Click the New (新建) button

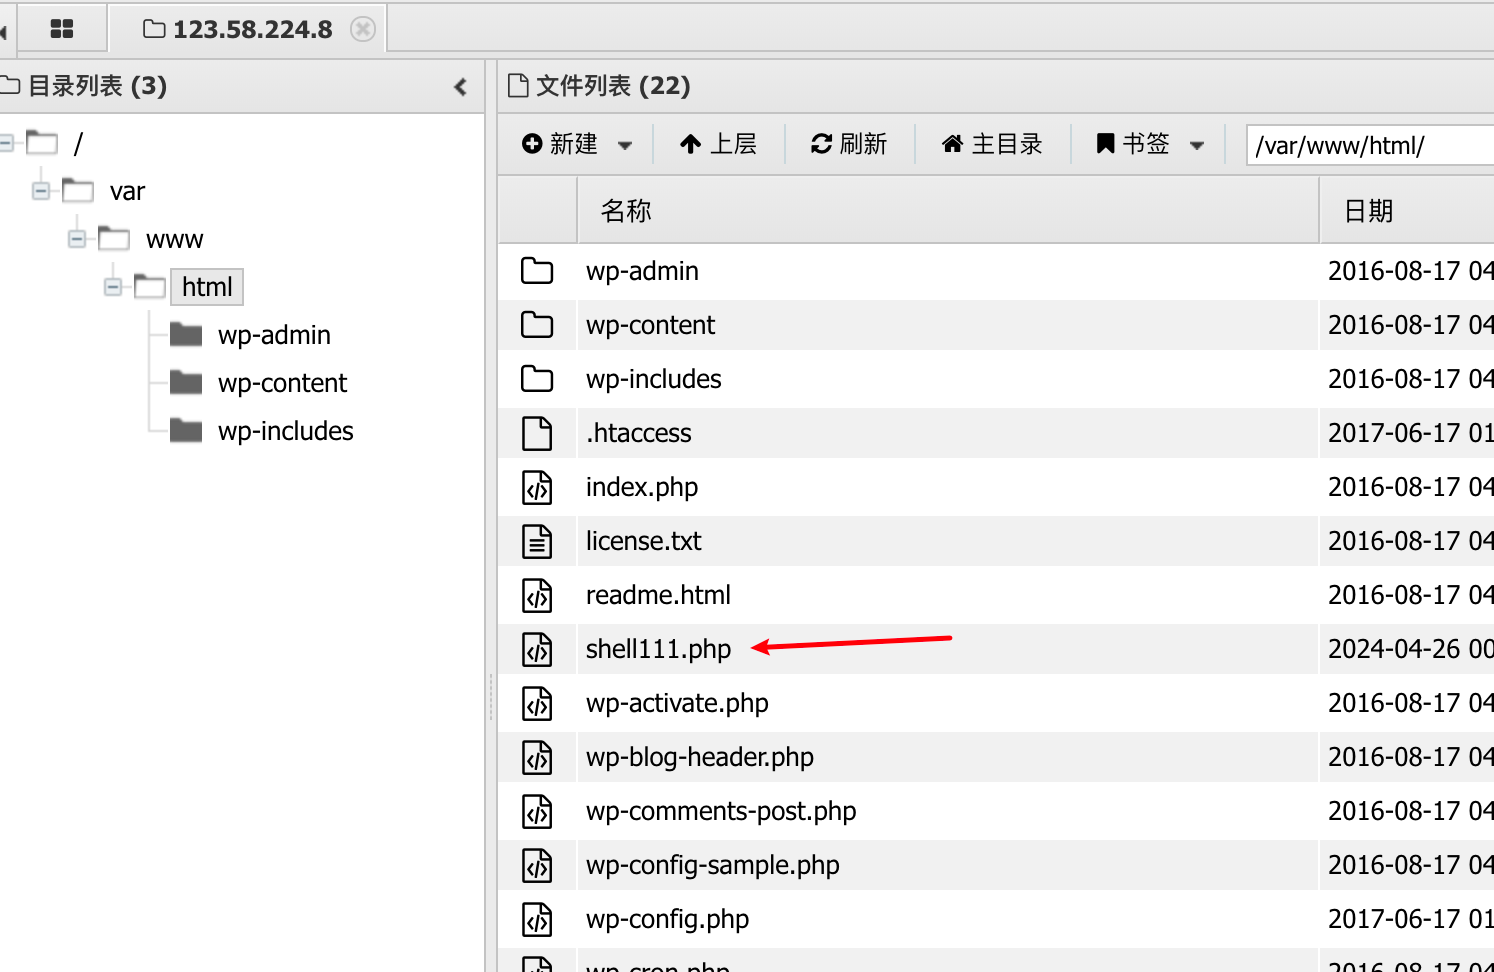click(561, 144)
